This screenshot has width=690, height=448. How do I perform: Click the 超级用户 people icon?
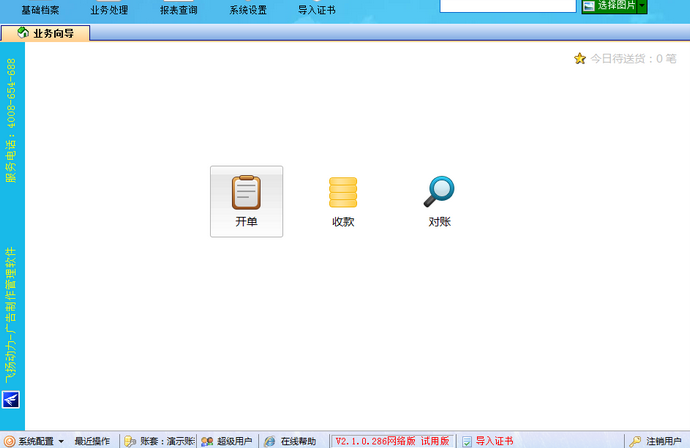point(207,441)
